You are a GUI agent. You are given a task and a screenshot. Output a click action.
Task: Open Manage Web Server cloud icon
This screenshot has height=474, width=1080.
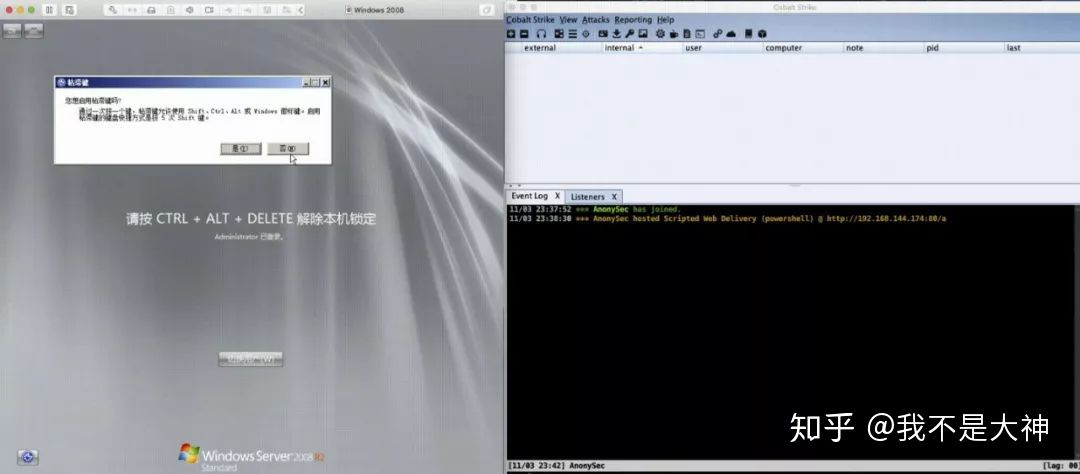731,34
